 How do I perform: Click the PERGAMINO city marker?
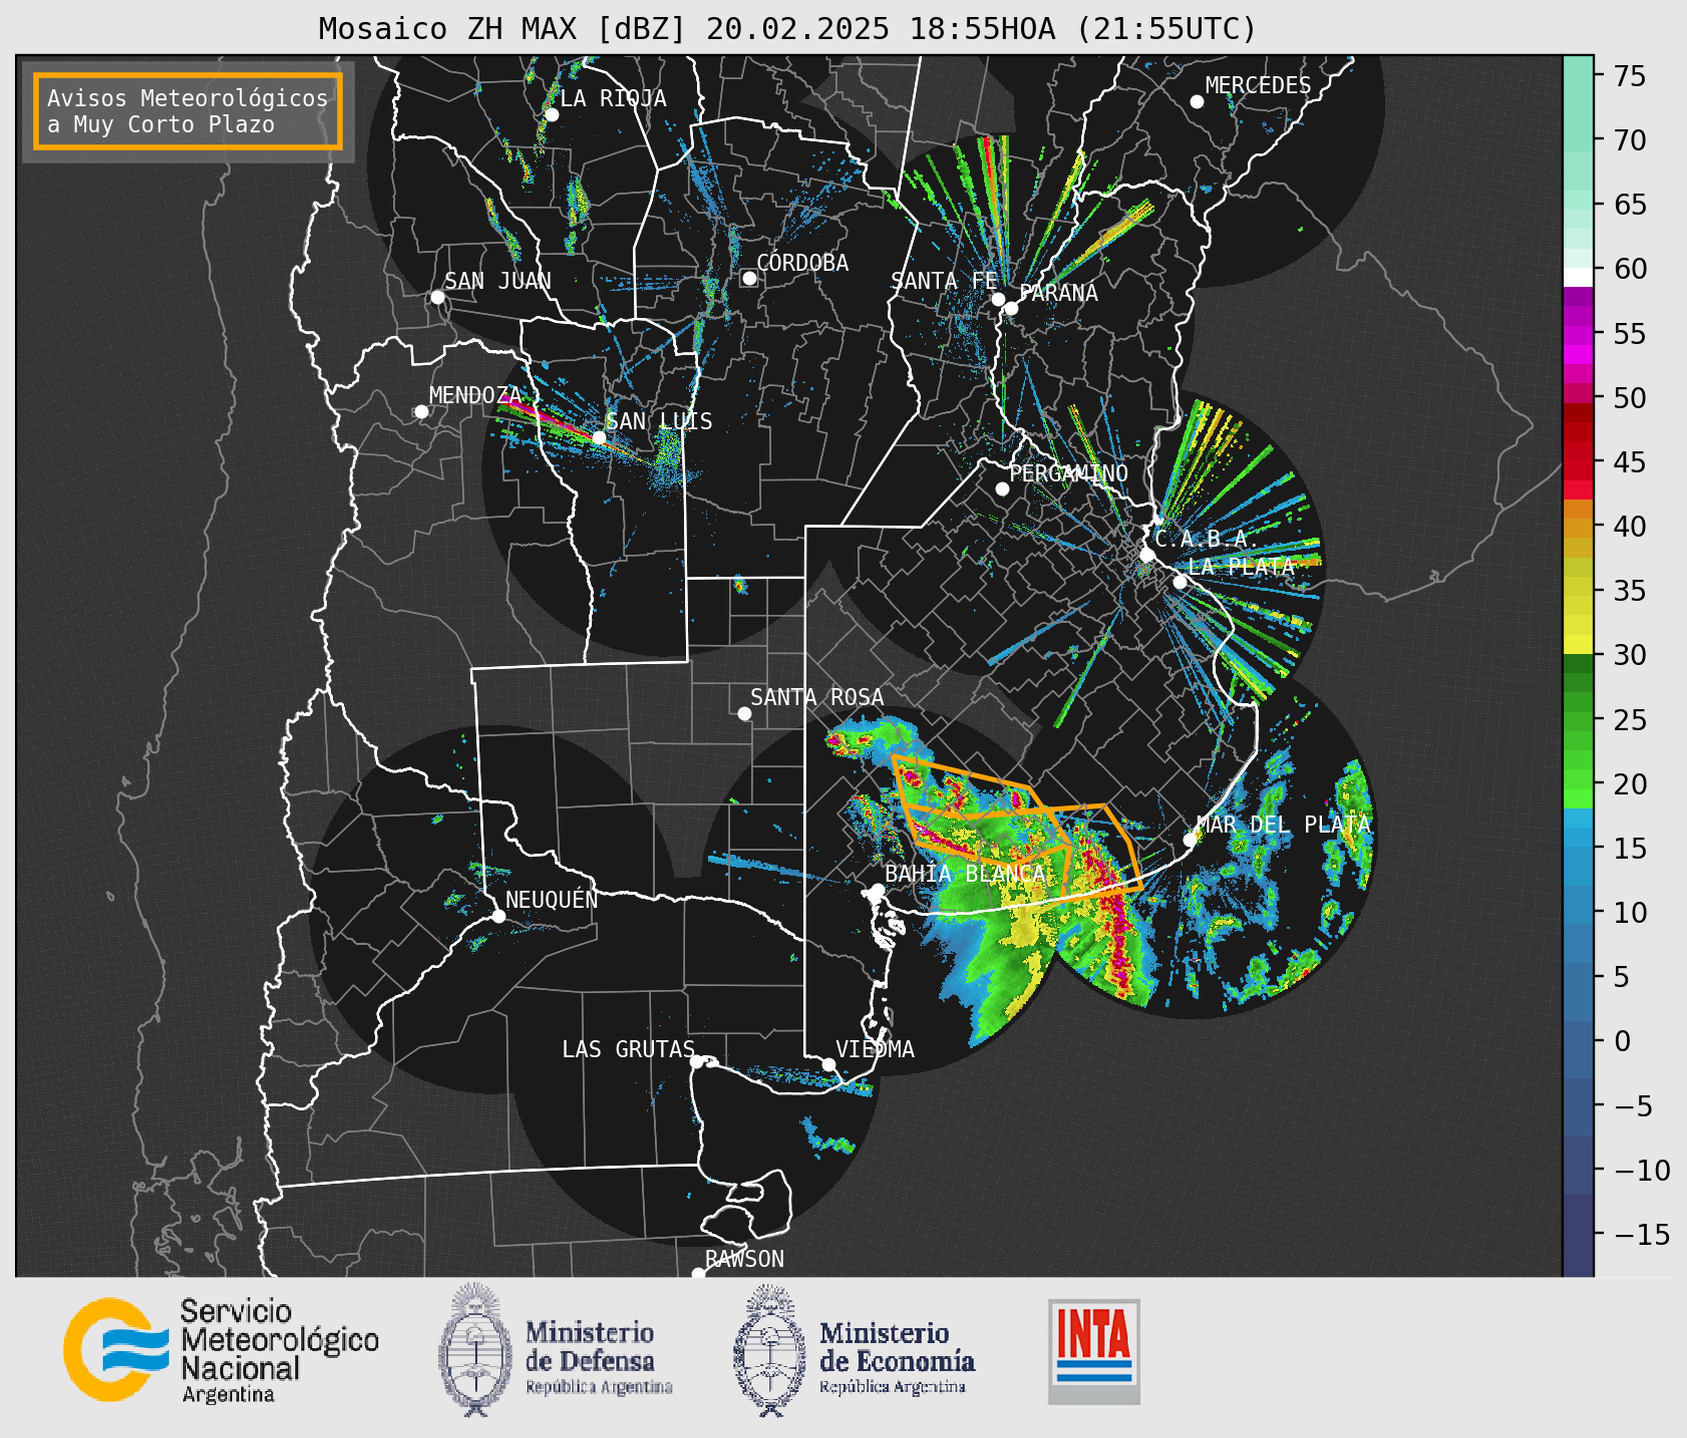(1002, 489)
